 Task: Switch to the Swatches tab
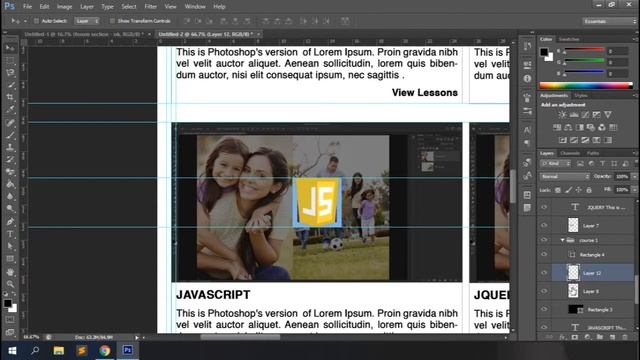coord(569,39)
